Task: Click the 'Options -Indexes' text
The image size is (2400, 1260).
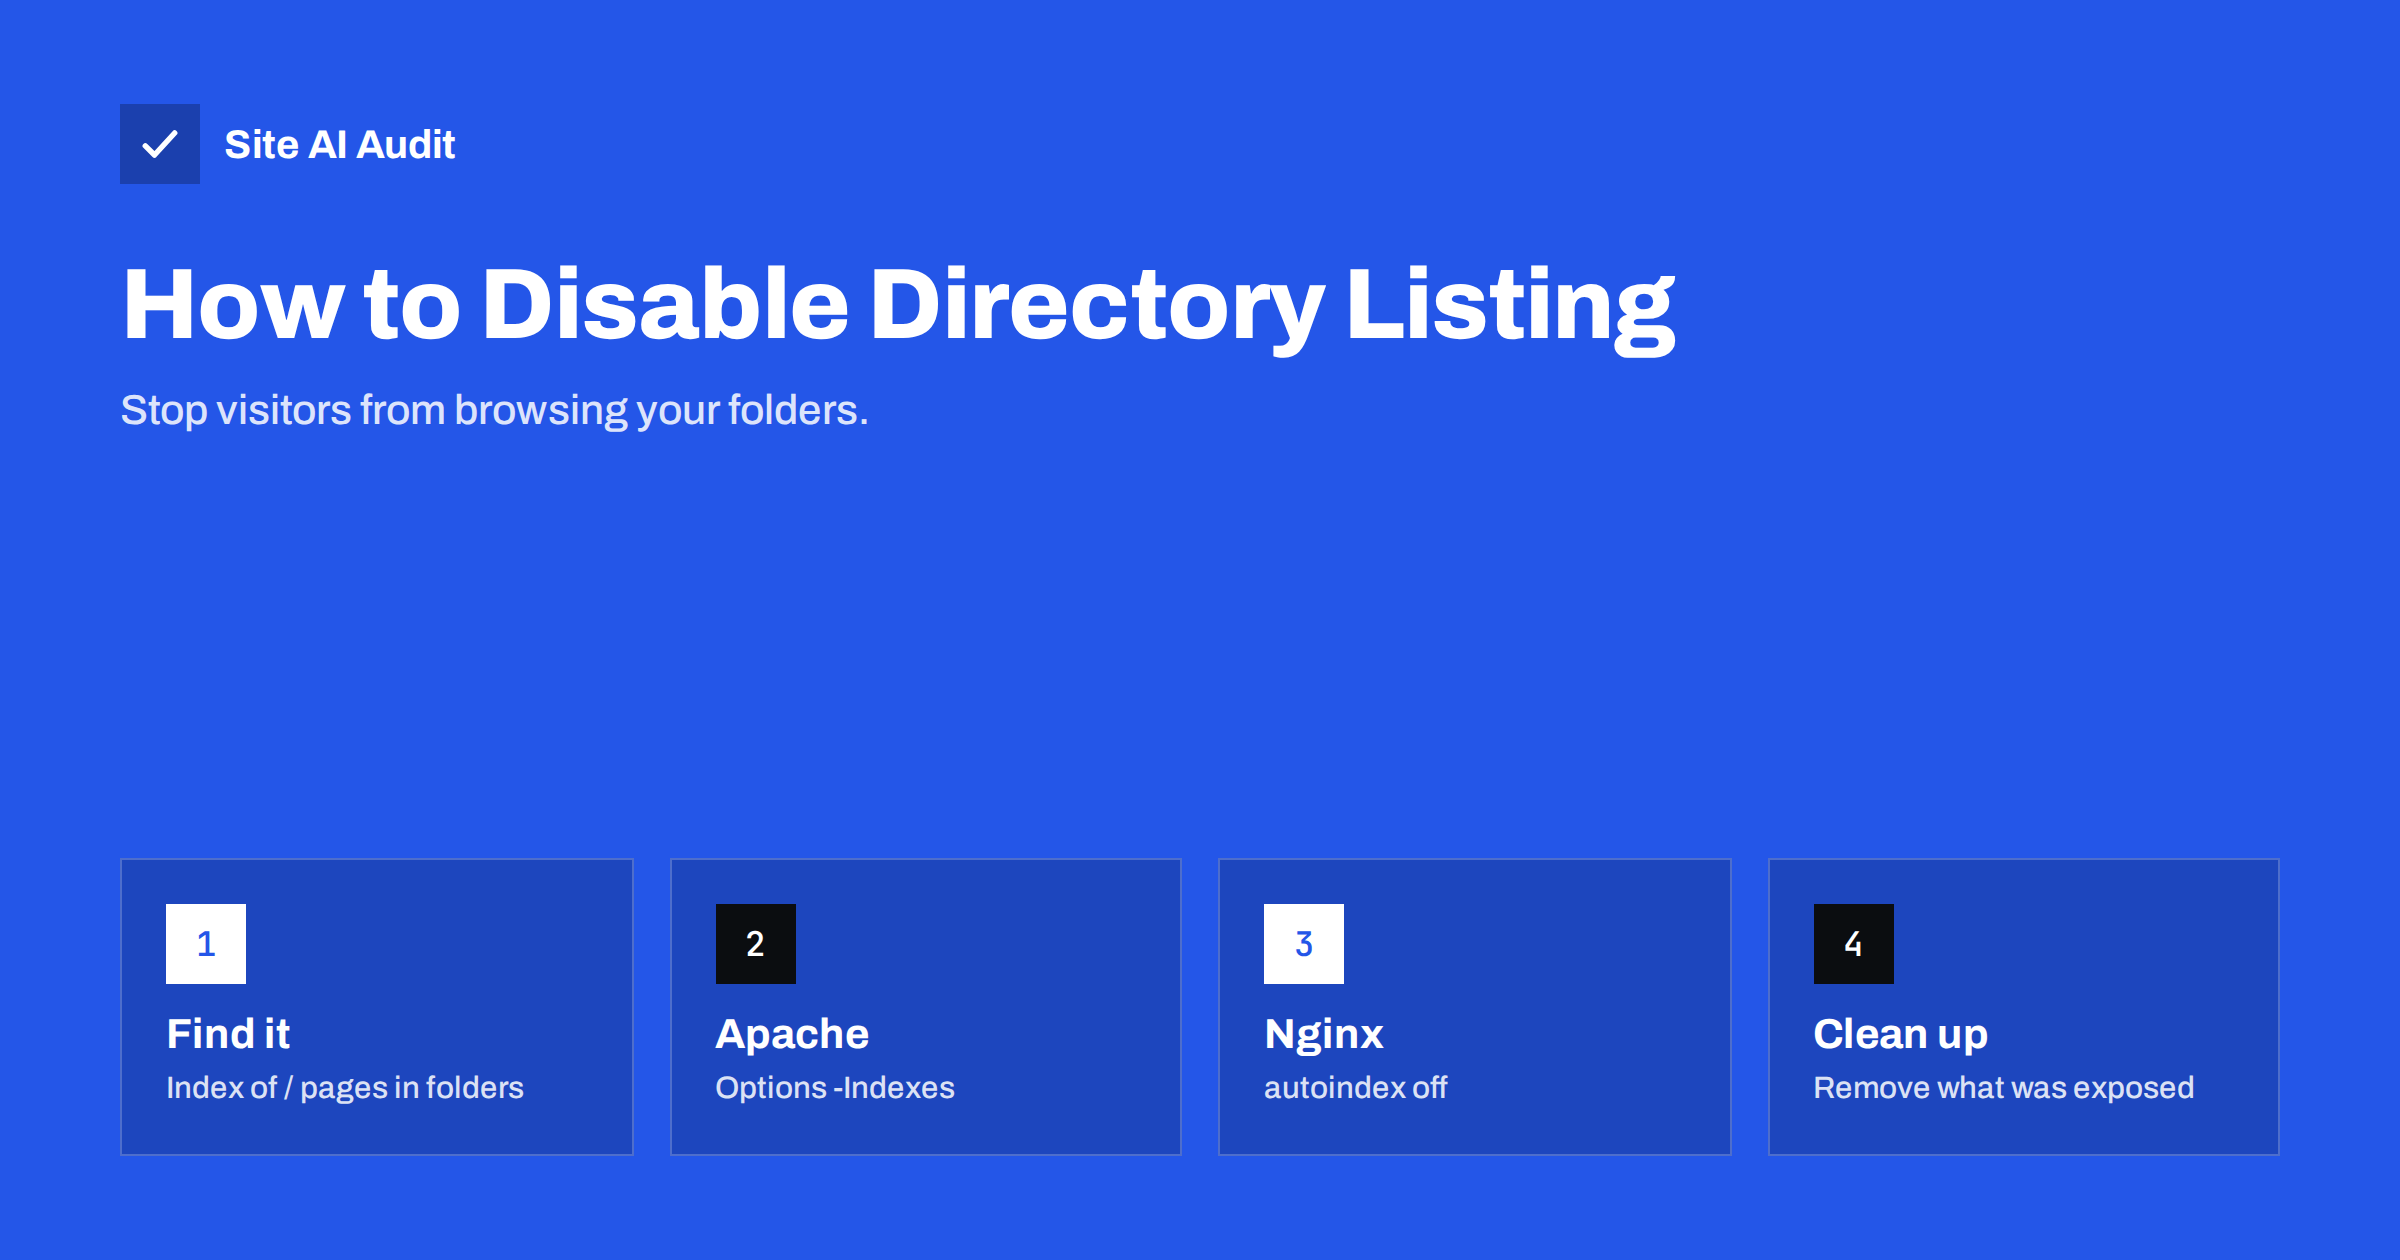Action: point(835,1088)
